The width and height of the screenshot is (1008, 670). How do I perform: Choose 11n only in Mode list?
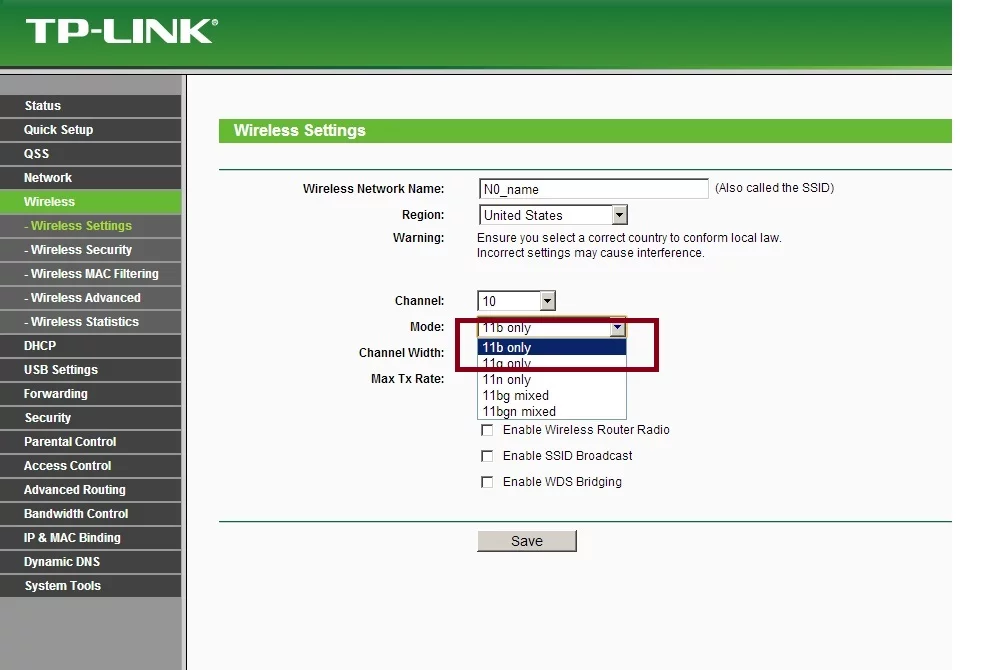coord(552,379)
